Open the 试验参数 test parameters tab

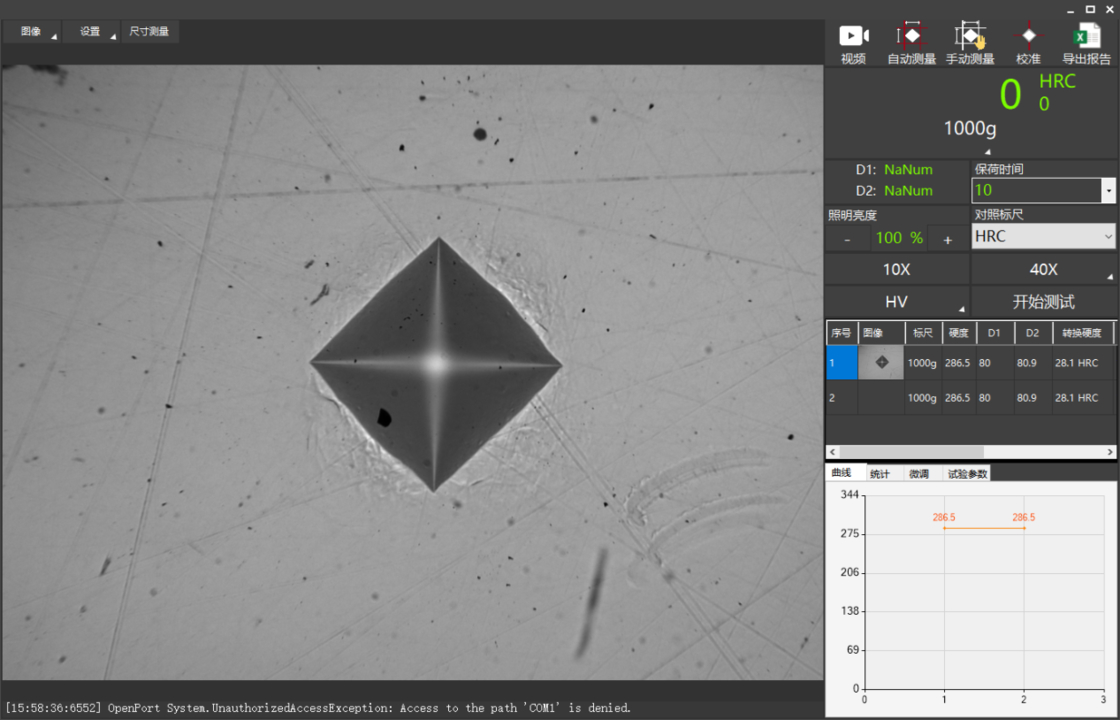[966, 474]
